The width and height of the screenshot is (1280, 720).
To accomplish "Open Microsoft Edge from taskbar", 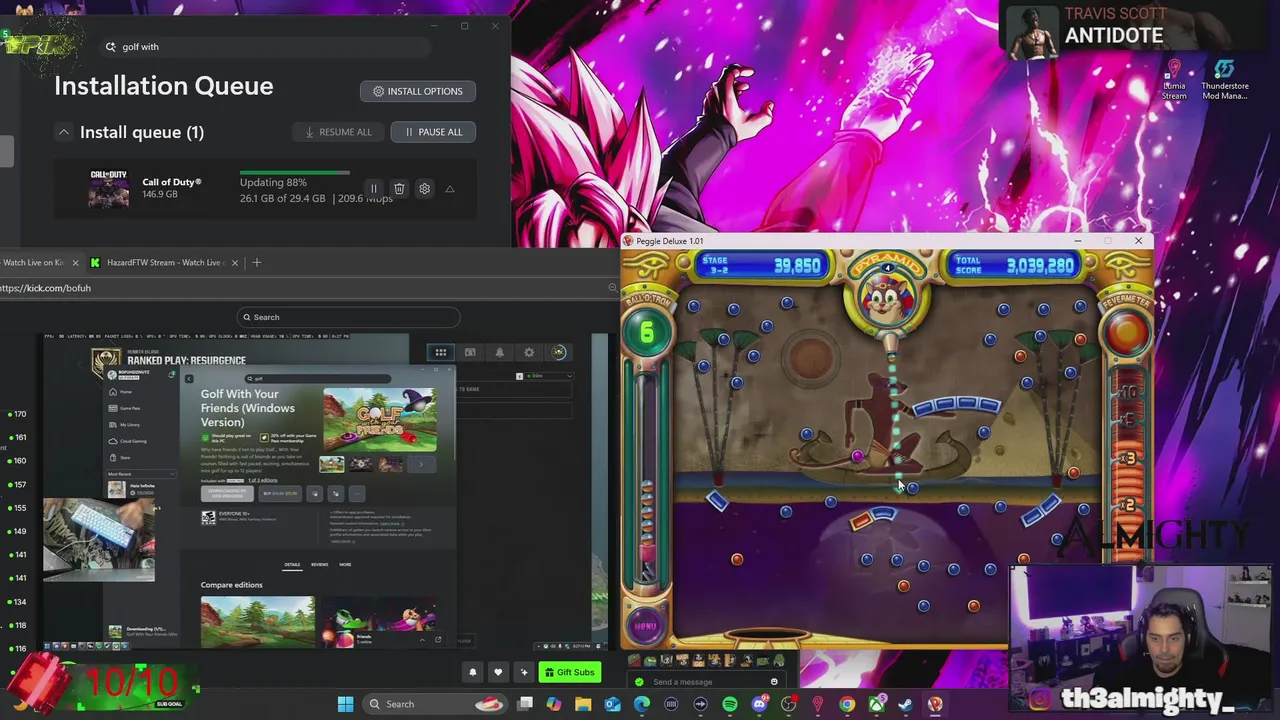I will point(642,704).
